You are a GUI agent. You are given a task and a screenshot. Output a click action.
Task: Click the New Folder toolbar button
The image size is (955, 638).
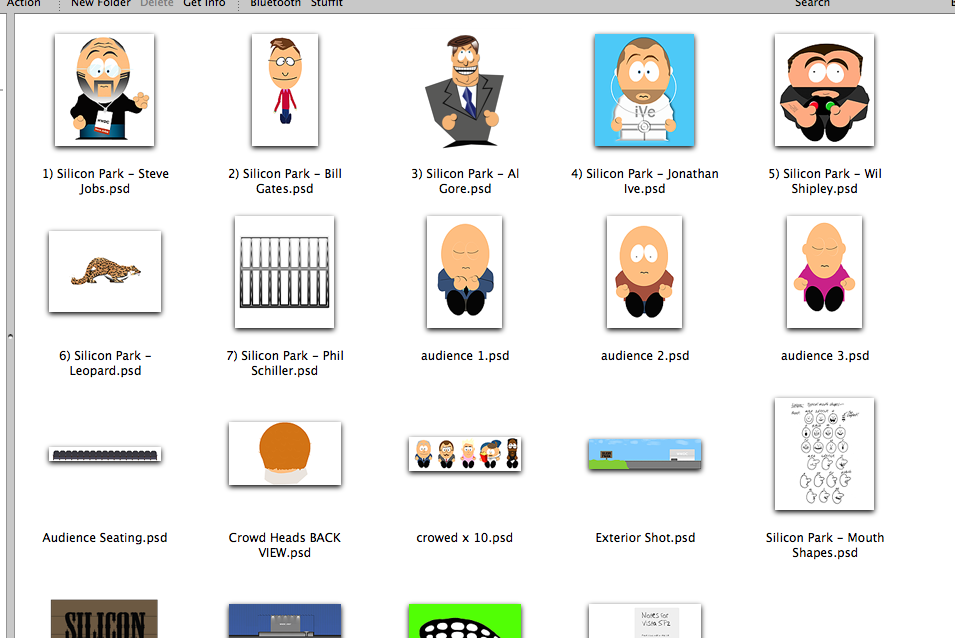100,4
